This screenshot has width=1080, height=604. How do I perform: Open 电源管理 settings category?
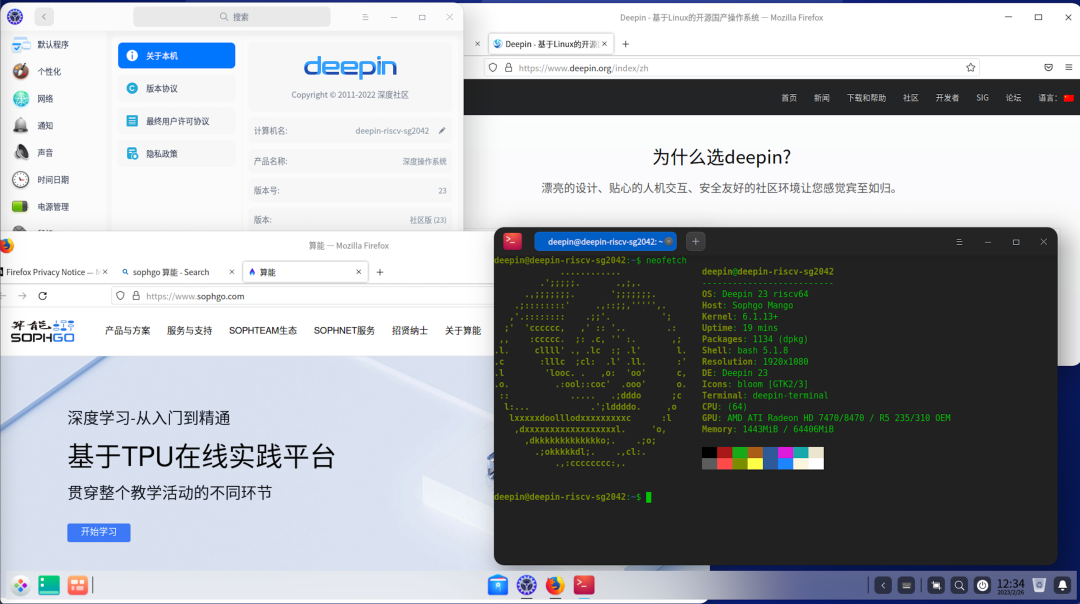click(x=54, y=207)
